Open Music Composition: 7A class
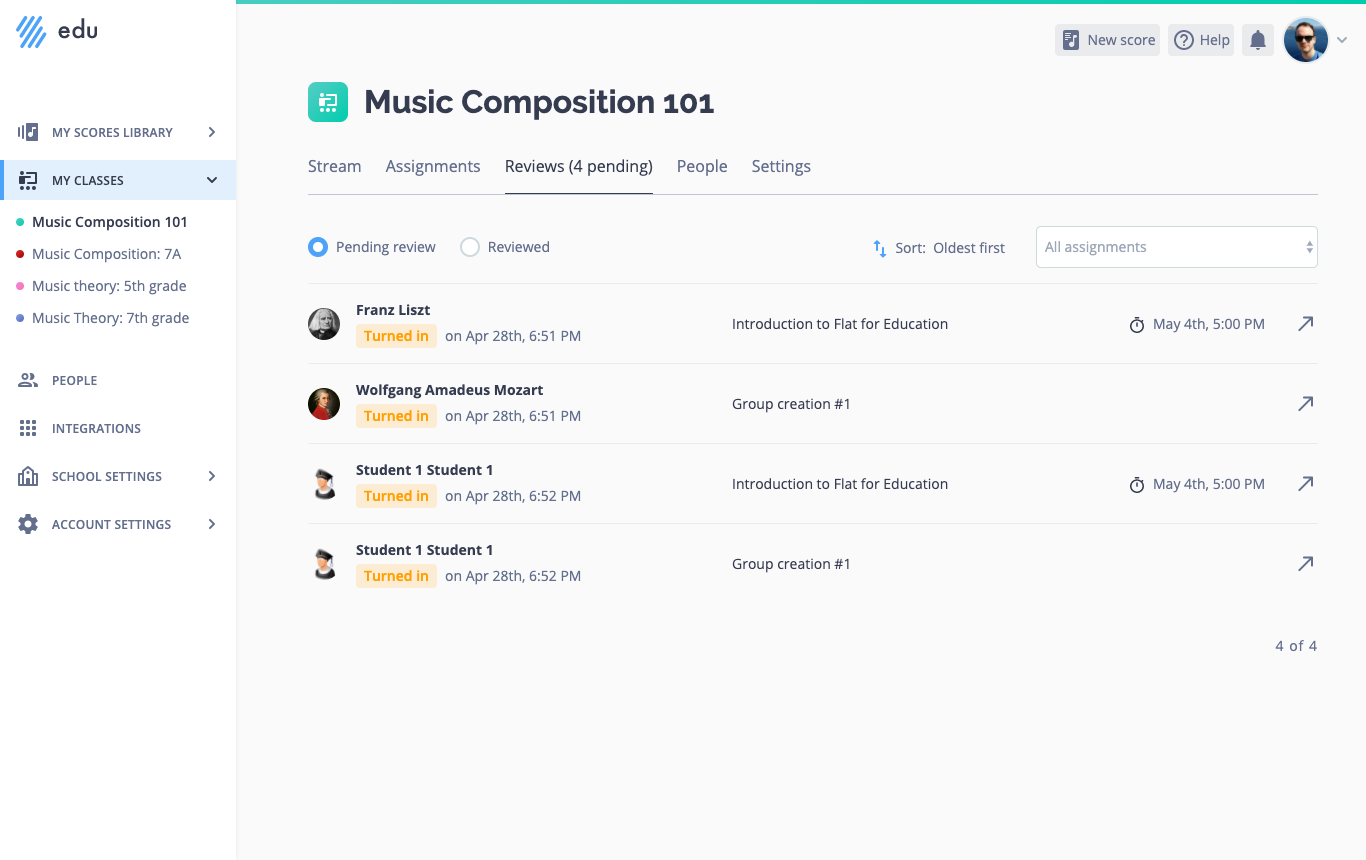This screenshot has height=860, width=1366. point(107,254)
